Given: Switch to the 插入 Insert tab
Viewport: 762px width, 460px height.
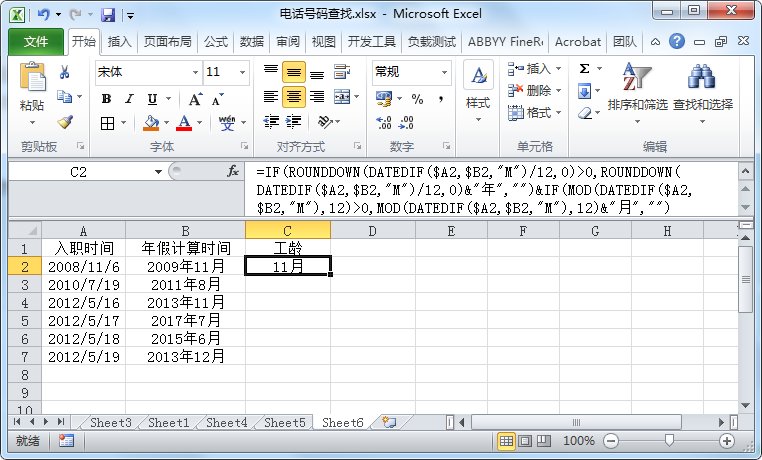Looking at the screenshot, I should pyautogui.click(x=120, y=42).
